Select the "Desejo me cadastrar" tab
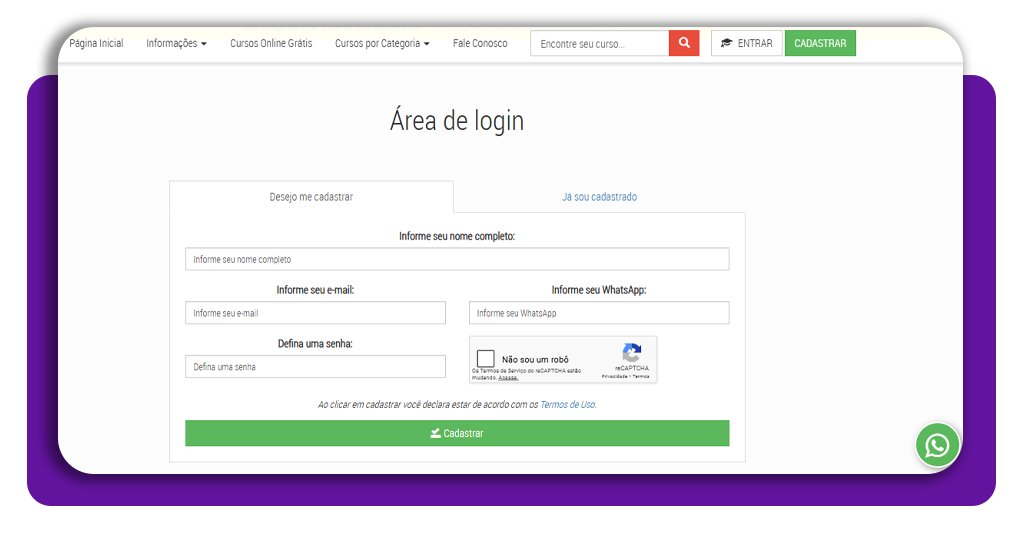Viewport: 1024px width, 536px height. click(311, 197)
